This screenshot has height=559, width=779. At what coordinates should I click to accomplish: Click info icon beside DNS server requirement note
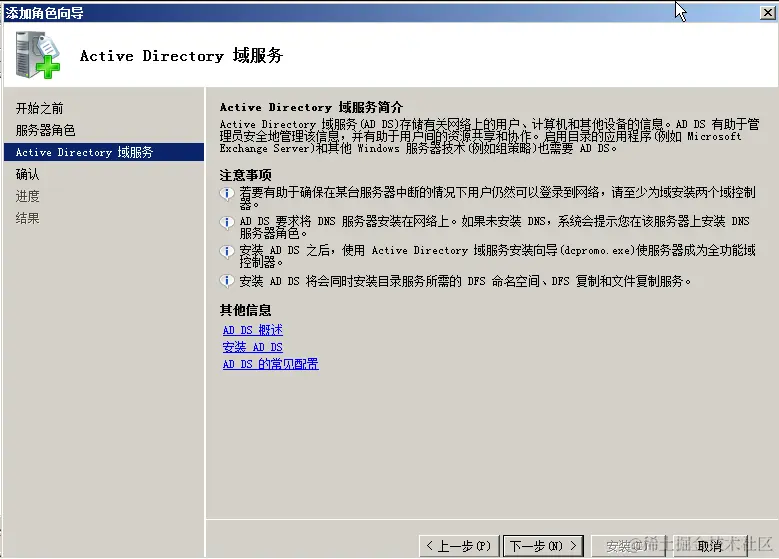(x=227, y=222)
